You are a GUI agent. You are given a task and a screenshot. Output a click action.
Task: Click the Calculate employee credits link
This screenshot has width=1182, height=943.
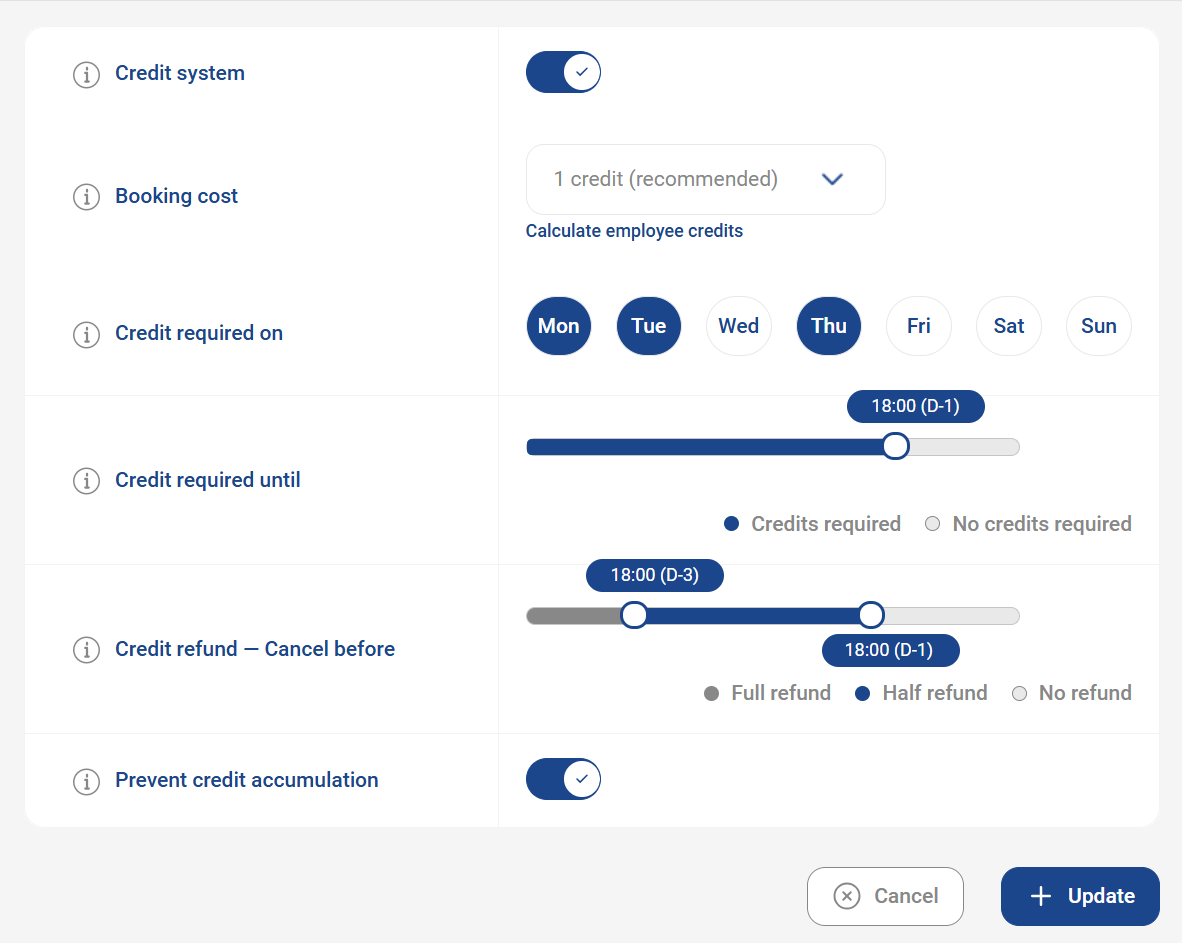click(x=634, y=231)
